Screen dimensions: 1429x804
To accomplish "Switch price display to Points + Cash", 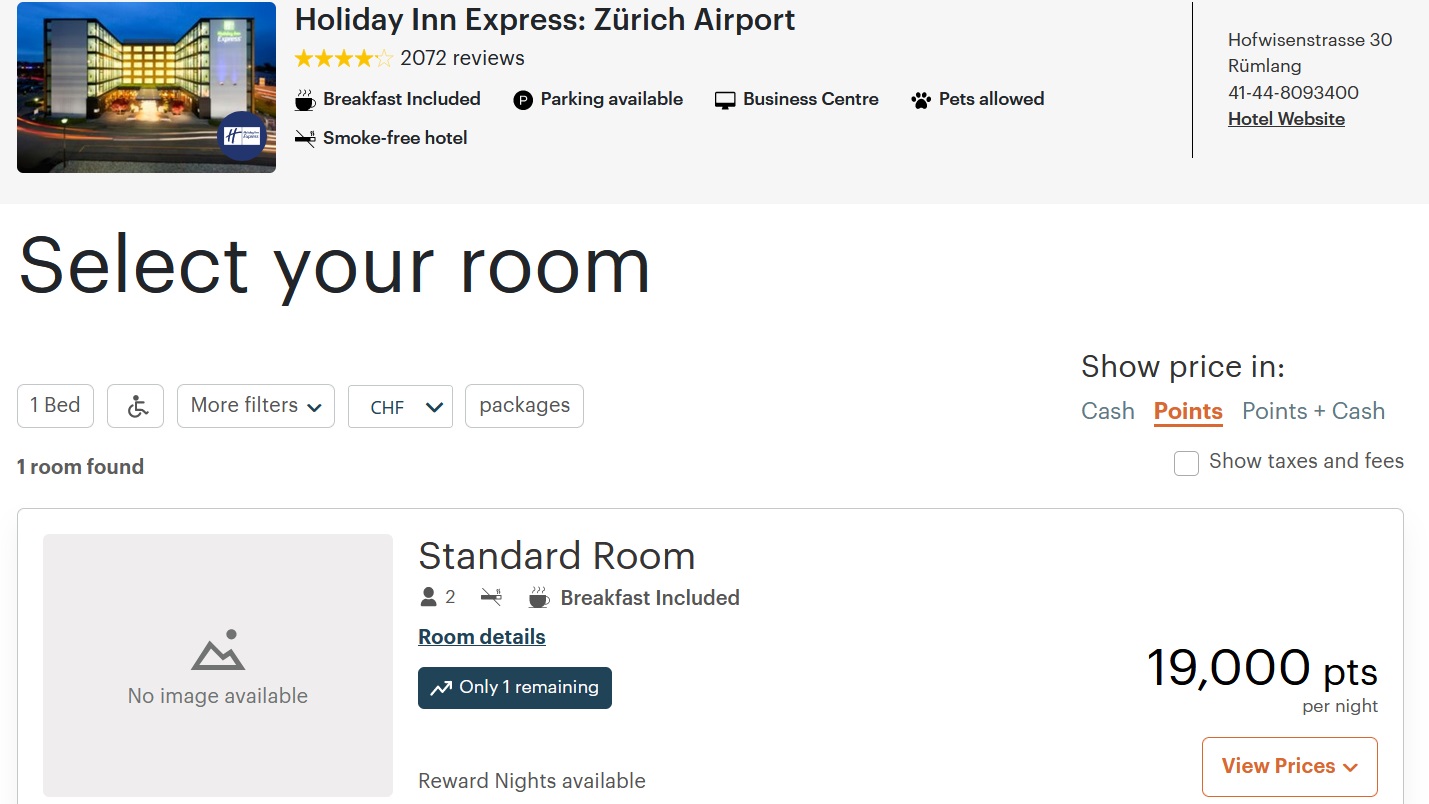I will 1313,411.
